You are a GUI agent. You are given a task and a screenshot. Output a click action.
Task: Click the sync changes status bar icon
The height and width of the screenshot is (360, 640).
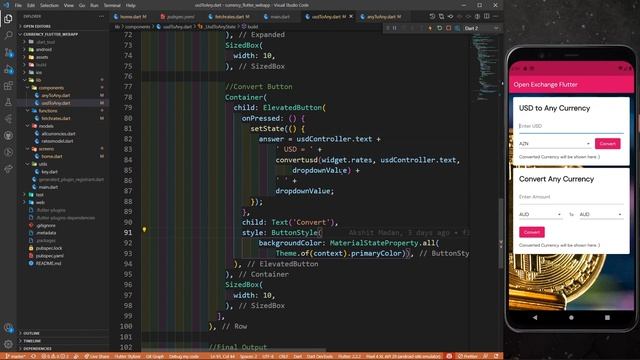click(x=33, y=356)
